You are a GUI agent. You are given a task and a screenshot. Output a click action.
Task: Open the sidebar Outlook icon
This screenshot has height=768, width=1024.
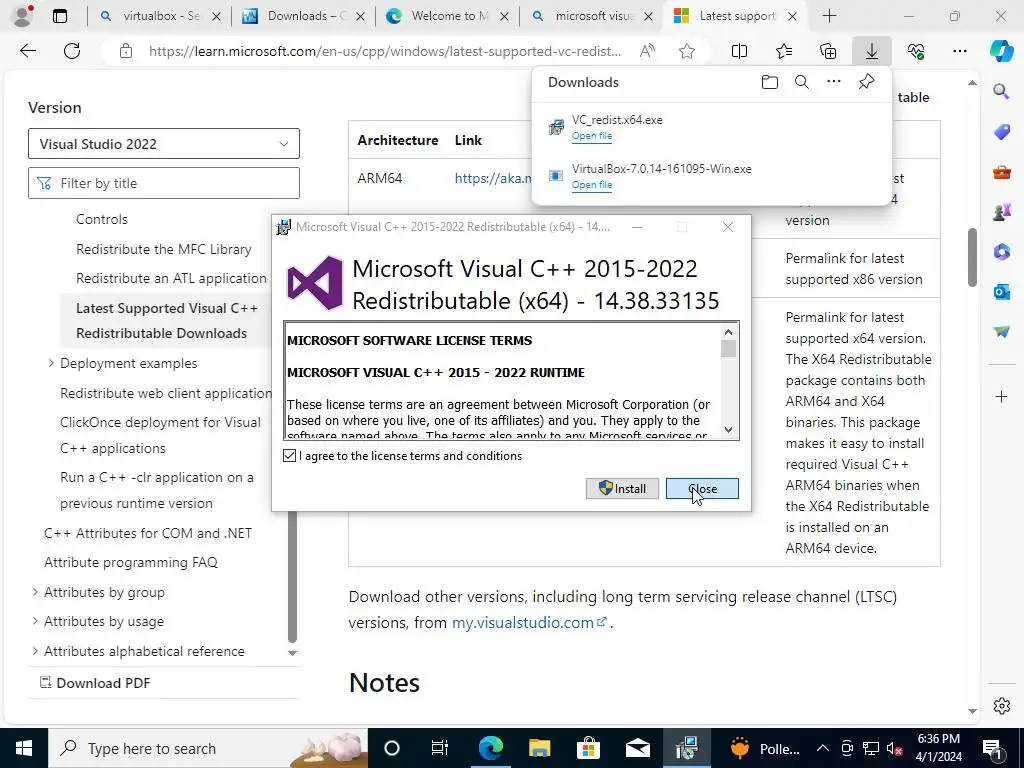pos(1001,292)
